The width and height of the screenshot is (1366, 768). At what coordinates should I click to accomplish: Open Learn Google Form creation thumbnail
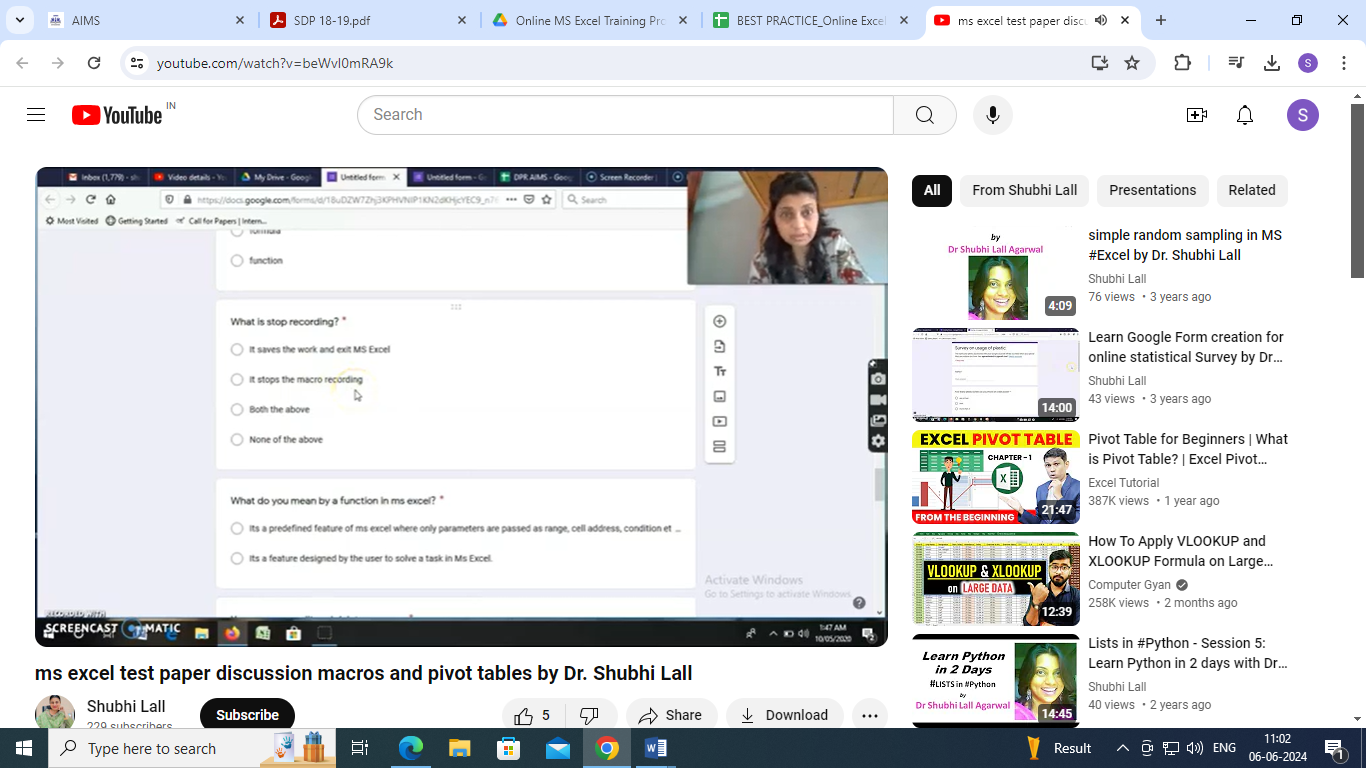(x=995, y=375)
